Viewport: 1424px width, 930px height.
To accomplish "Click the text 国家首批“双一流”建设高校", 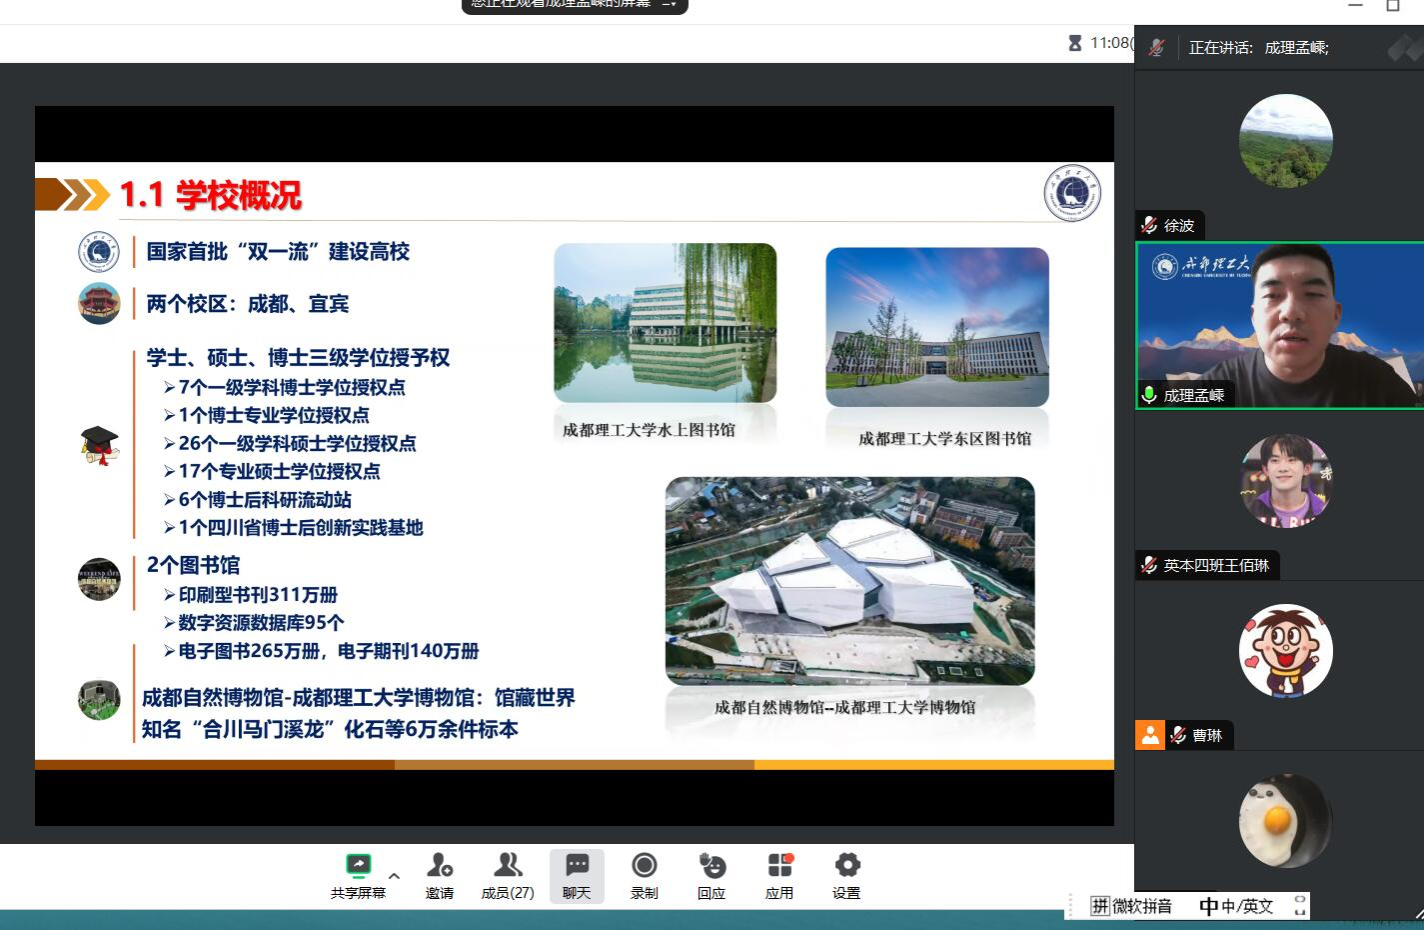I will click(x=278, y=252).
